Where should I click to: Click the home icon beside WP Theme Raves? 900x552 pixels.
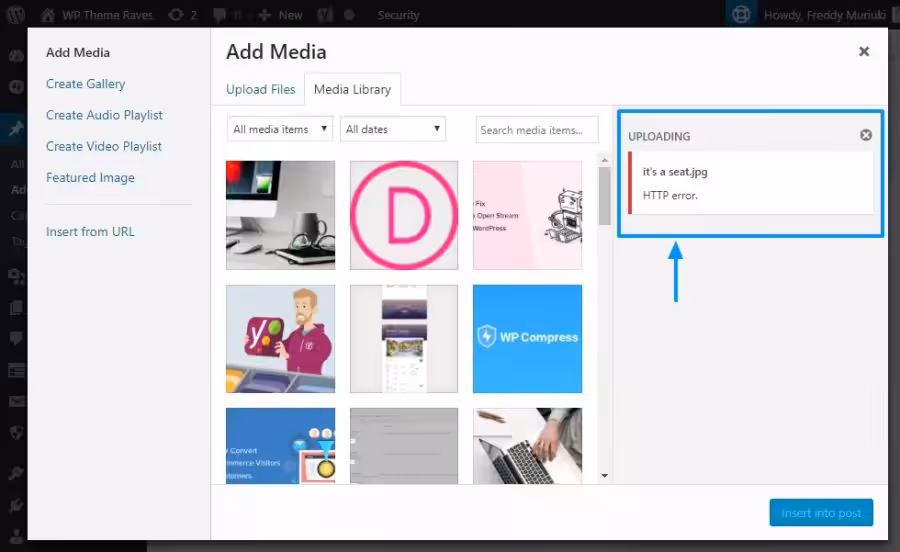(x=48, y=15)
